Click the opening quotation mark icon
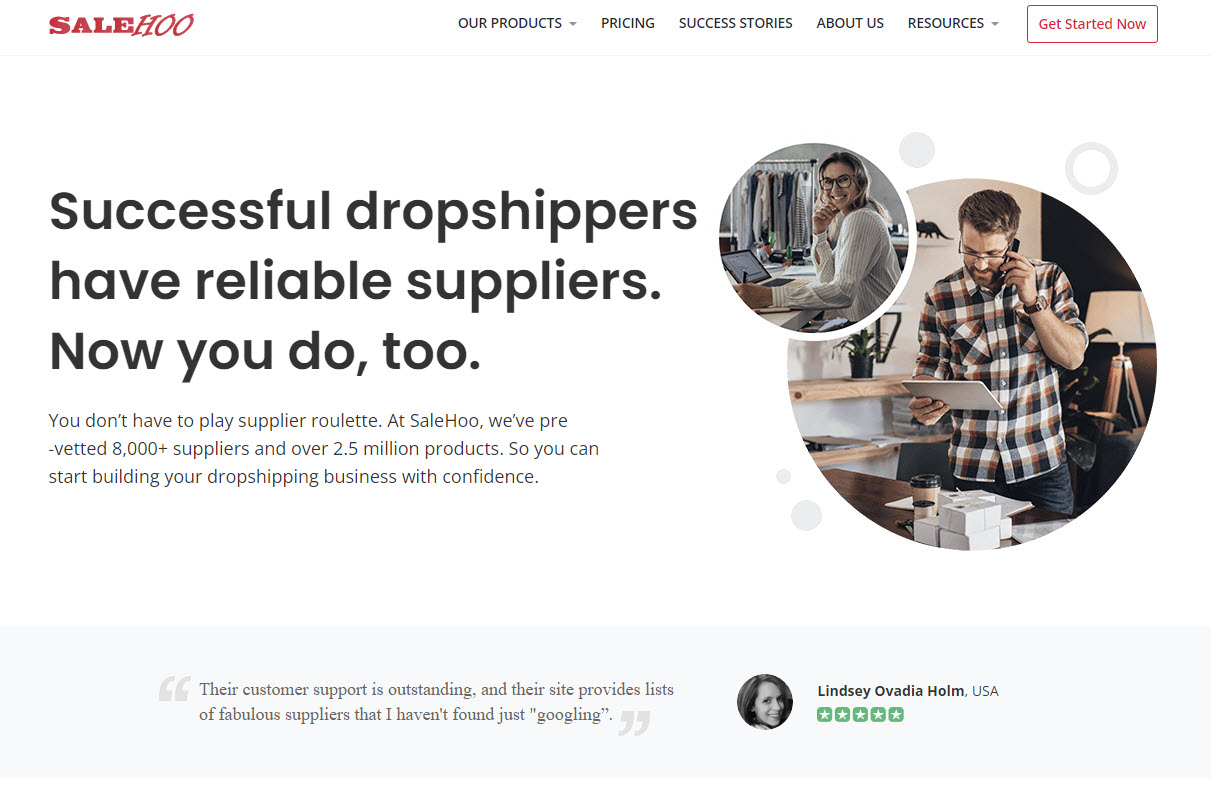Screen dimensions: 1211x791 click(174, 688)
